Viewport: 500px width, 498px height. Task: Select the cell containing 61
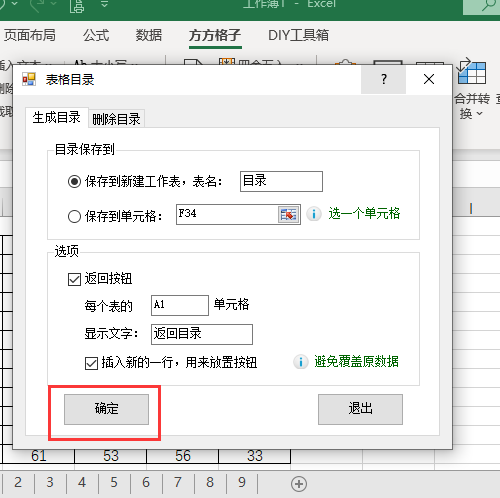(x=38, y=456)
